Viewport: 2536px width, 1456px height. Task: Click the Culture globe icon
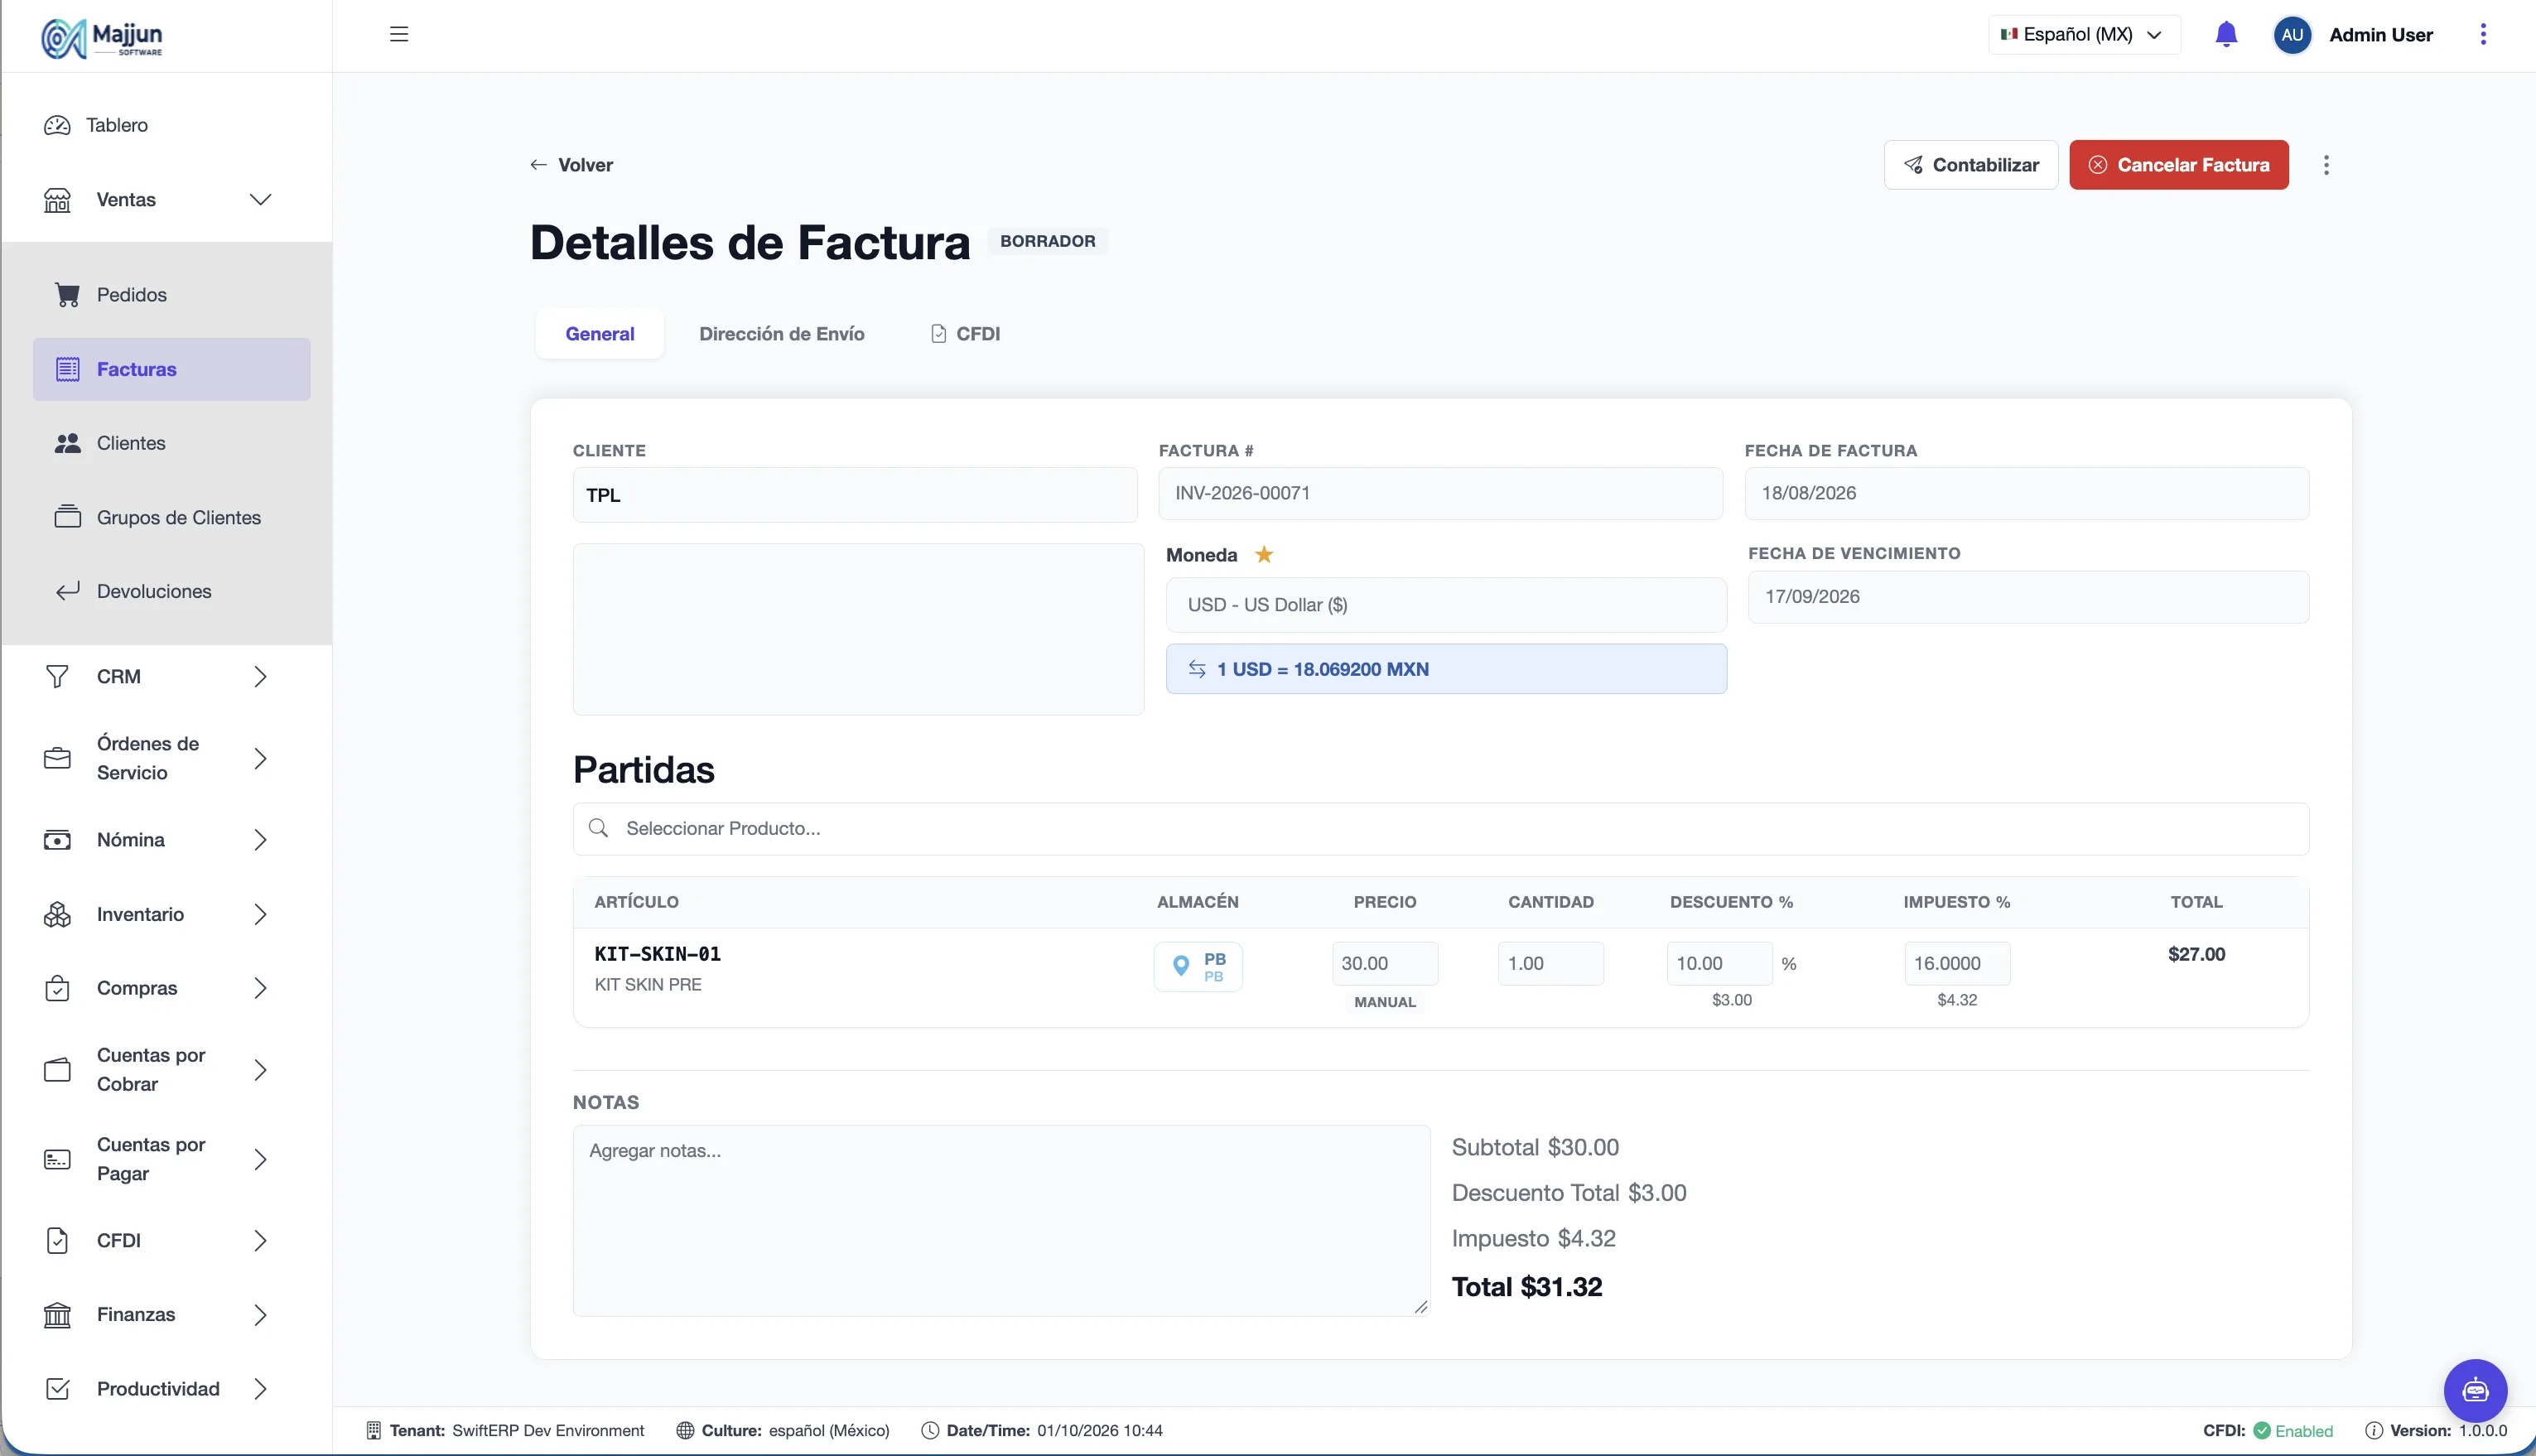(685, 1431)
